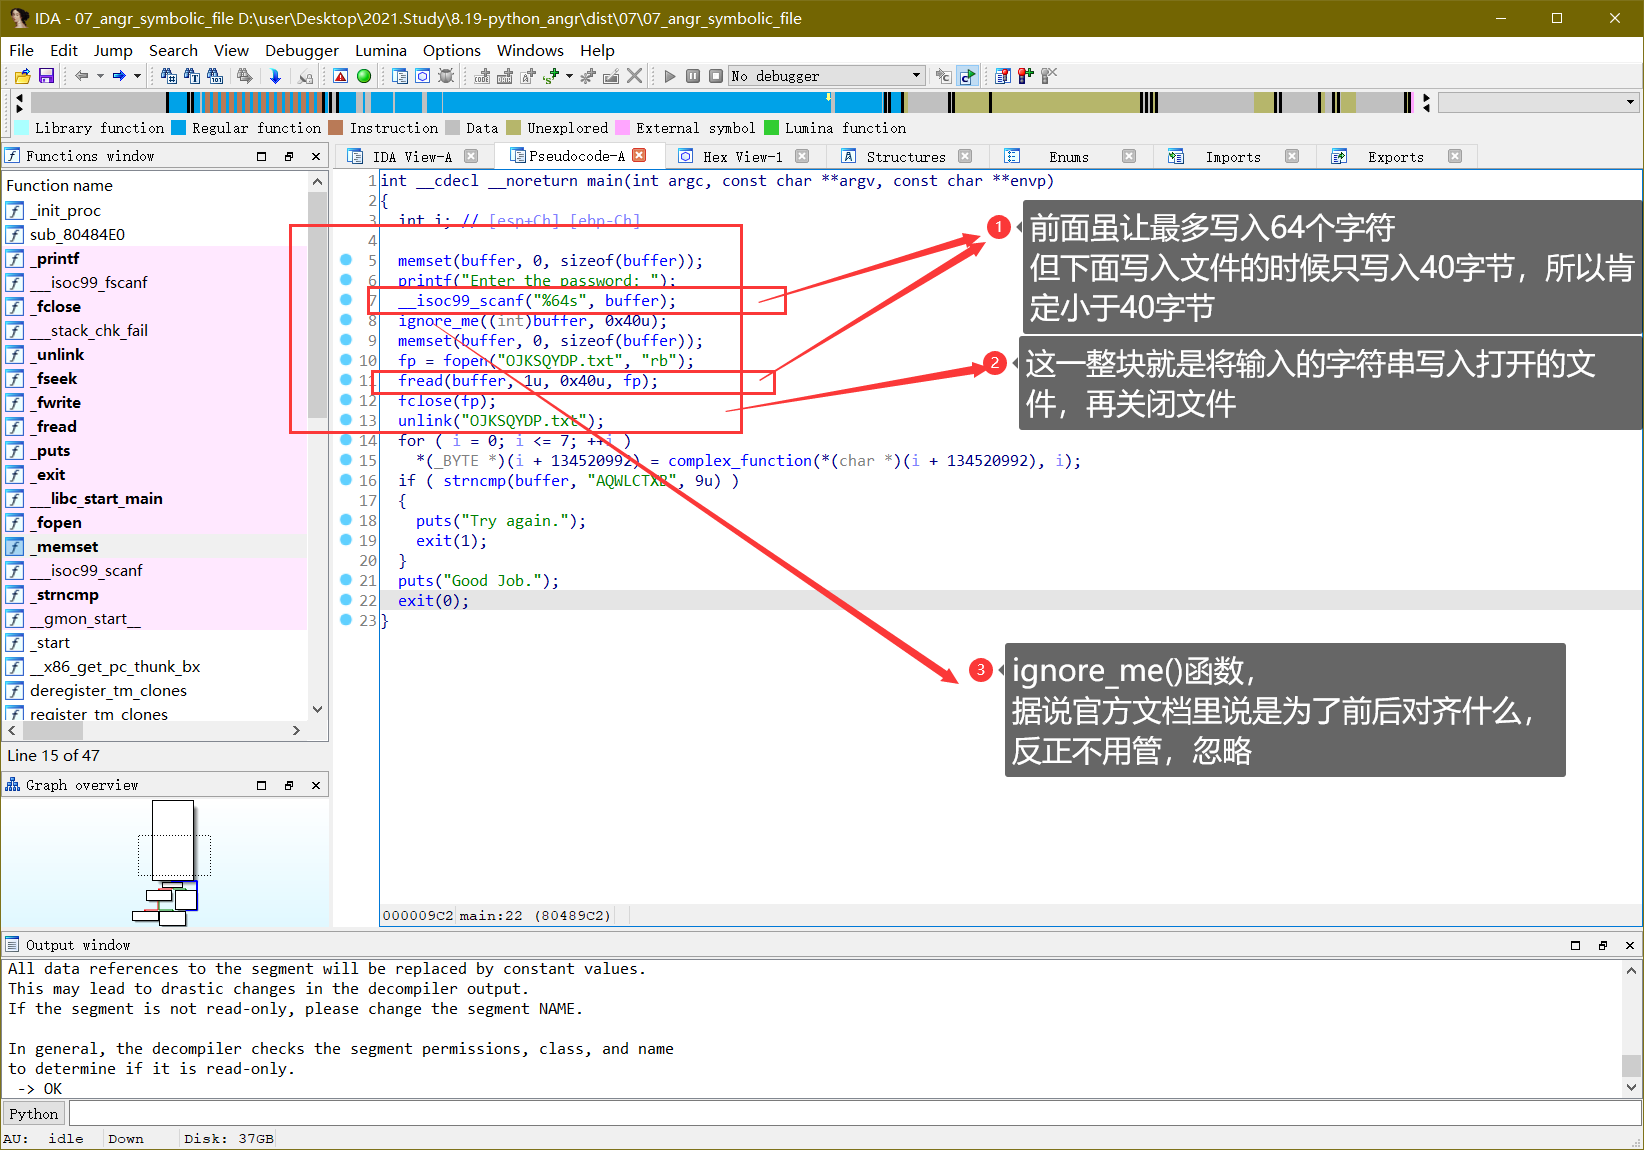Click the red warning triangle toolbar icon
The height and width of the screenshot is (1150, 1644).
click(x=340, y=75)
